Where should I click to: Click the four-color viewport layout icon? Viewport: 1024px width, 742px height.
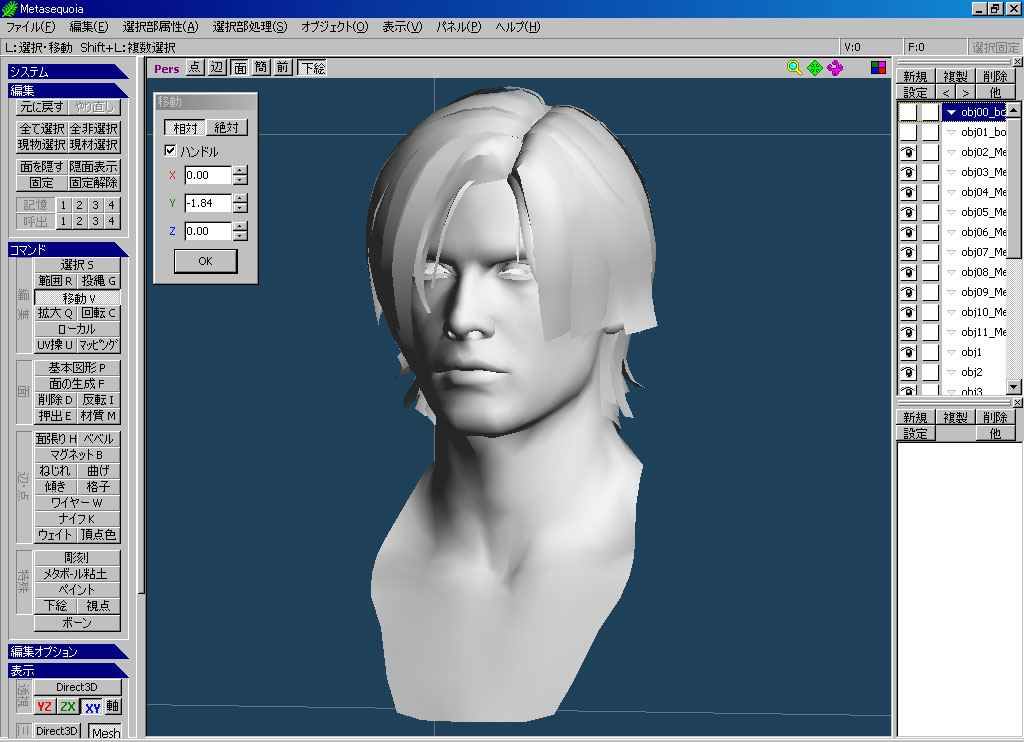pyautogui.click(x=878, y=68)
